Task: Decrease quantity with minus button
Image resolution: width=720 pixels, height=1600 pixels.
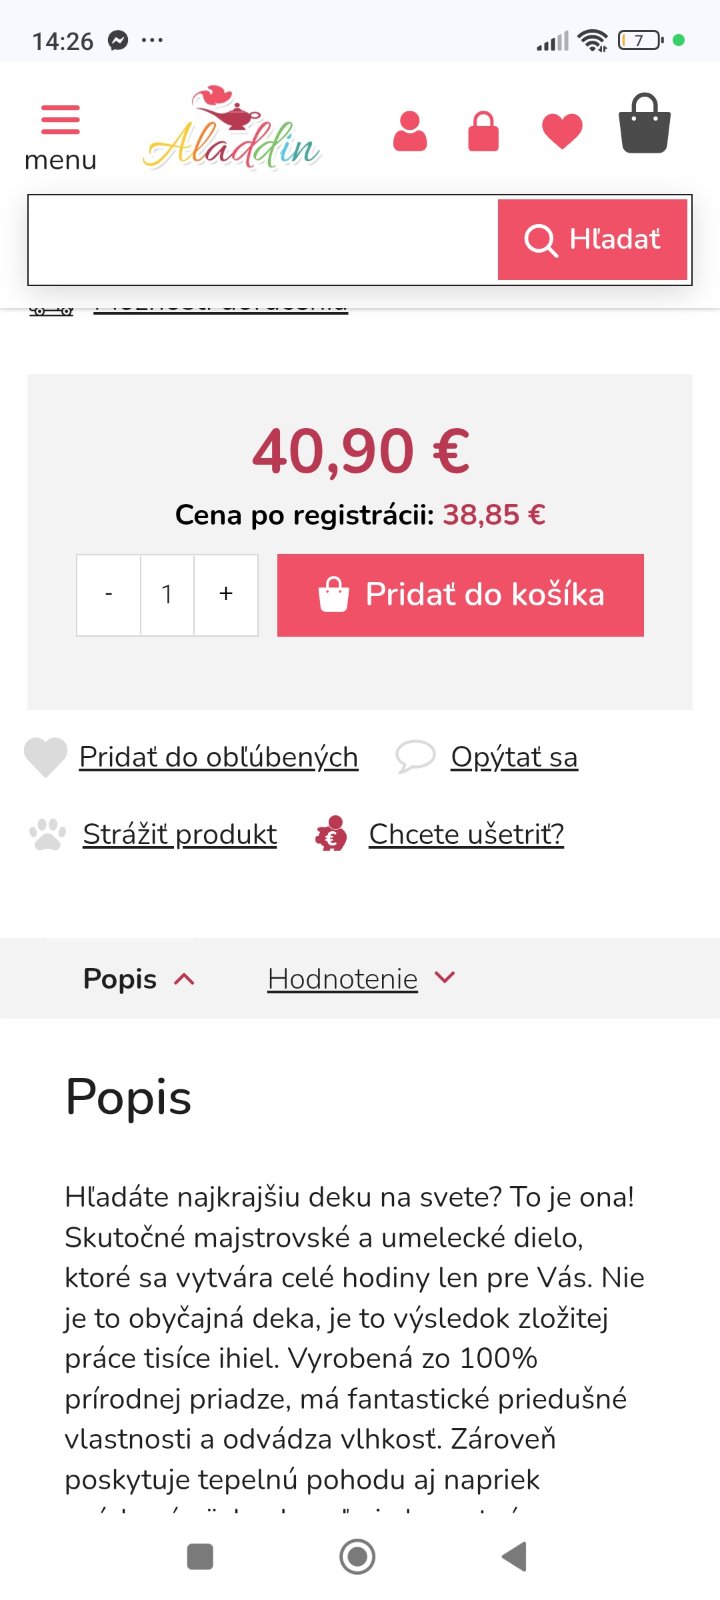Action: (109, 595)
